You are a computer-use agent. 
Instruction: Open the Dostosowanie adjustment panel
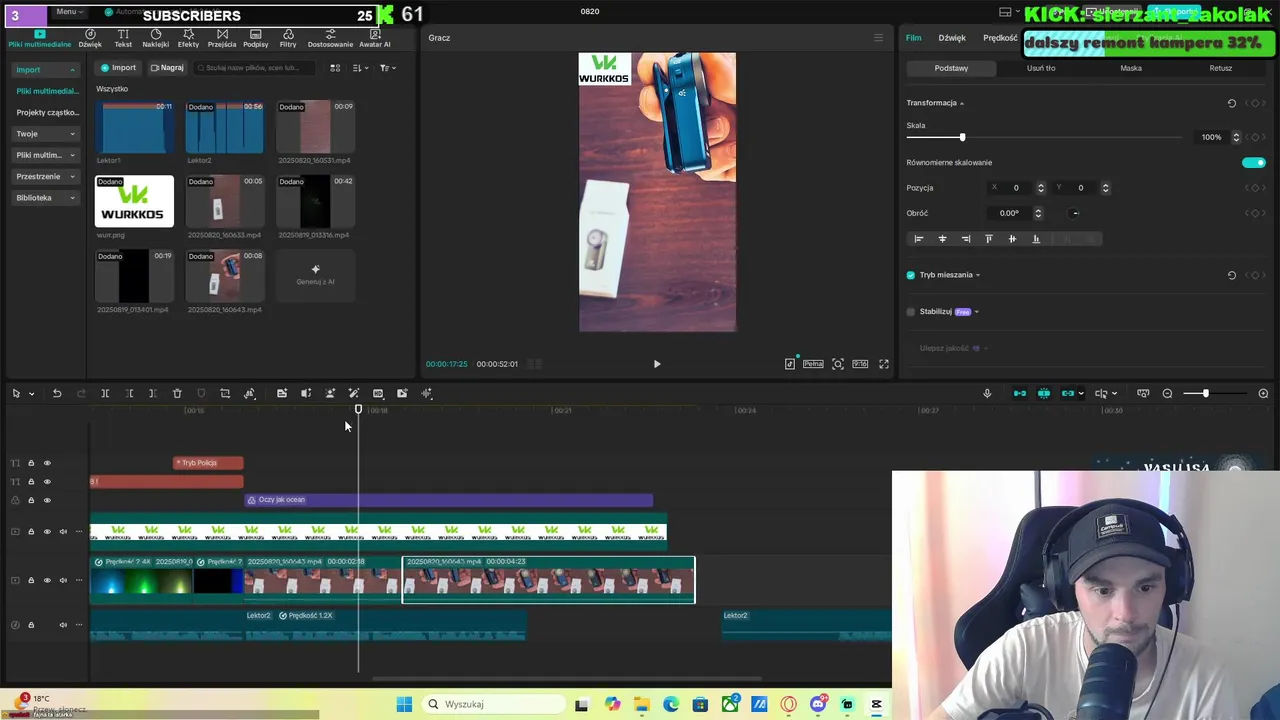(330, 38)
